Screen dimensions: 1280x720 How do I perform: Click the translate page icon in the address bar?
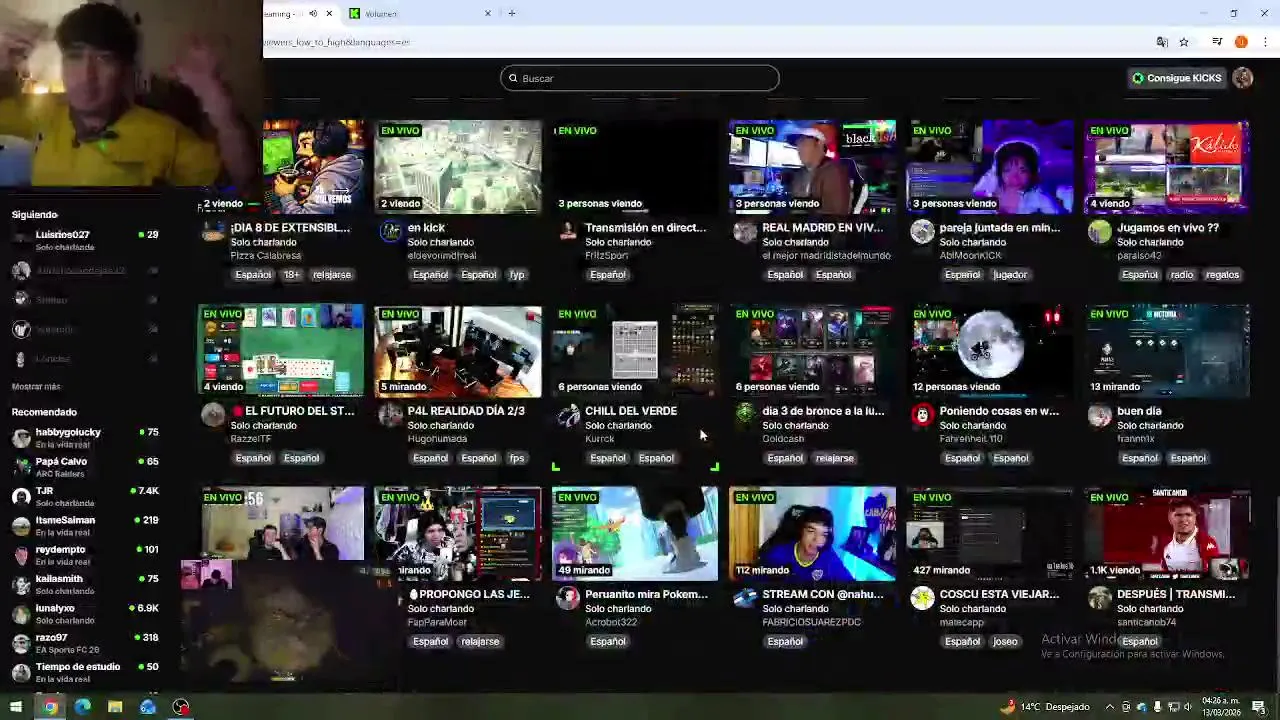click(1162, 42)
